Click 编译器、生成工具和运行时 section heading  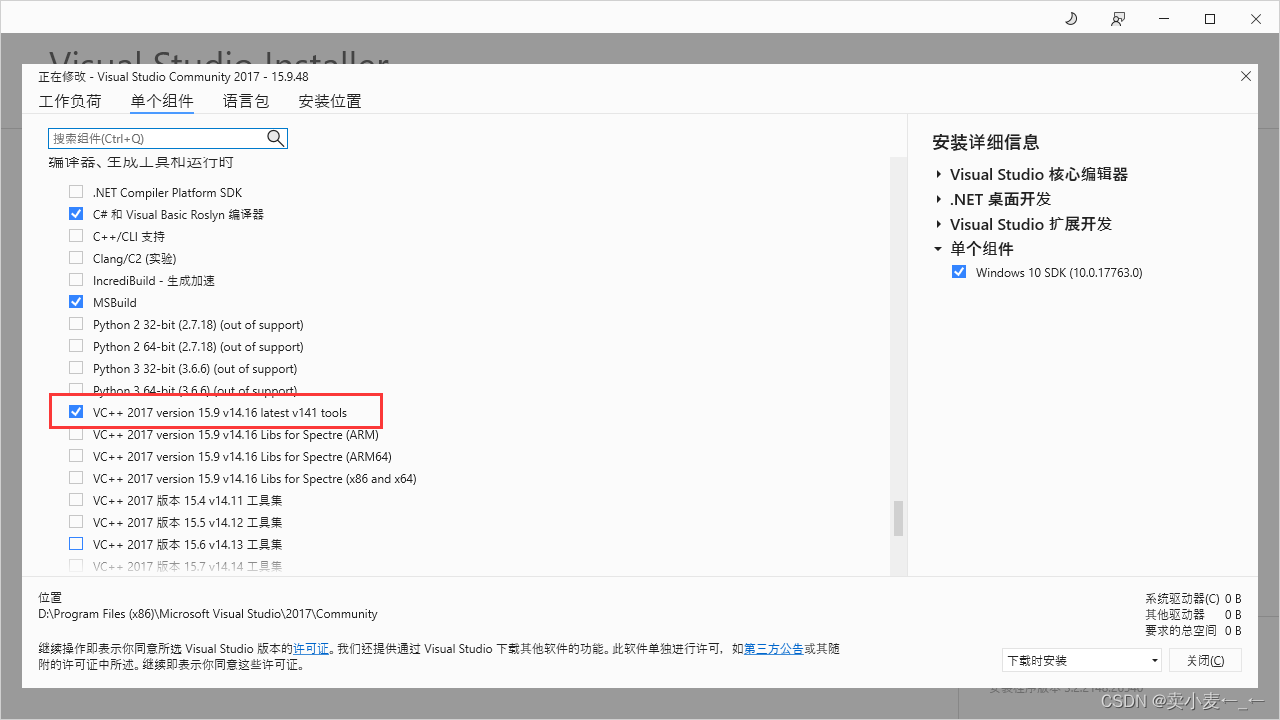pos(141,162)
